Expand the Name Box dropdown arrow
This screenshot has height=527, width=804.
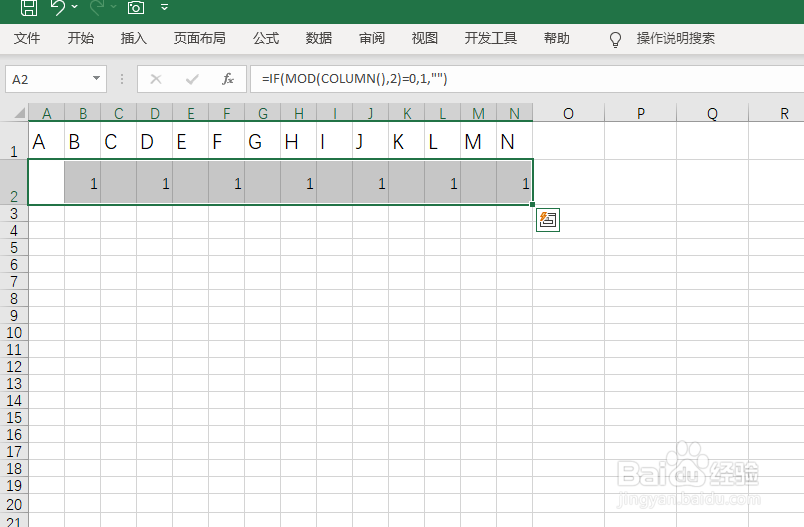tap(96, 78)
